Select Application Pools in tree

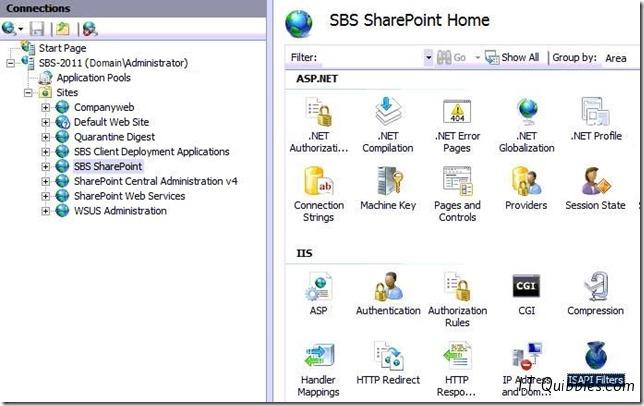point(93,78)
